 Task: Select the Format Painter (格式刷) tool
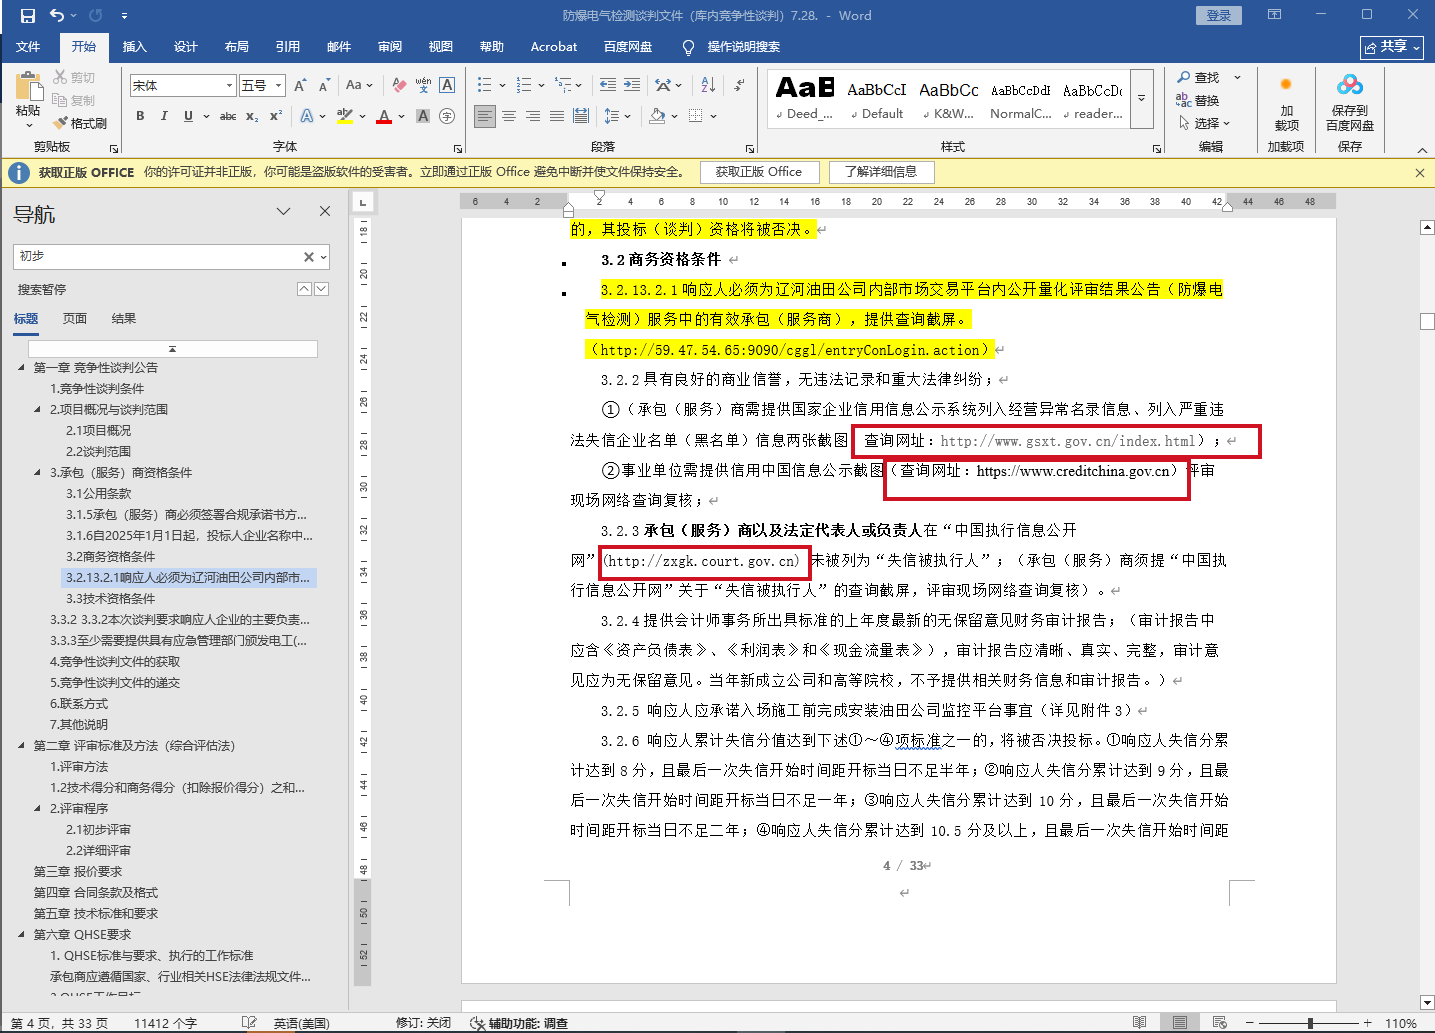click(x=80, y=123)
